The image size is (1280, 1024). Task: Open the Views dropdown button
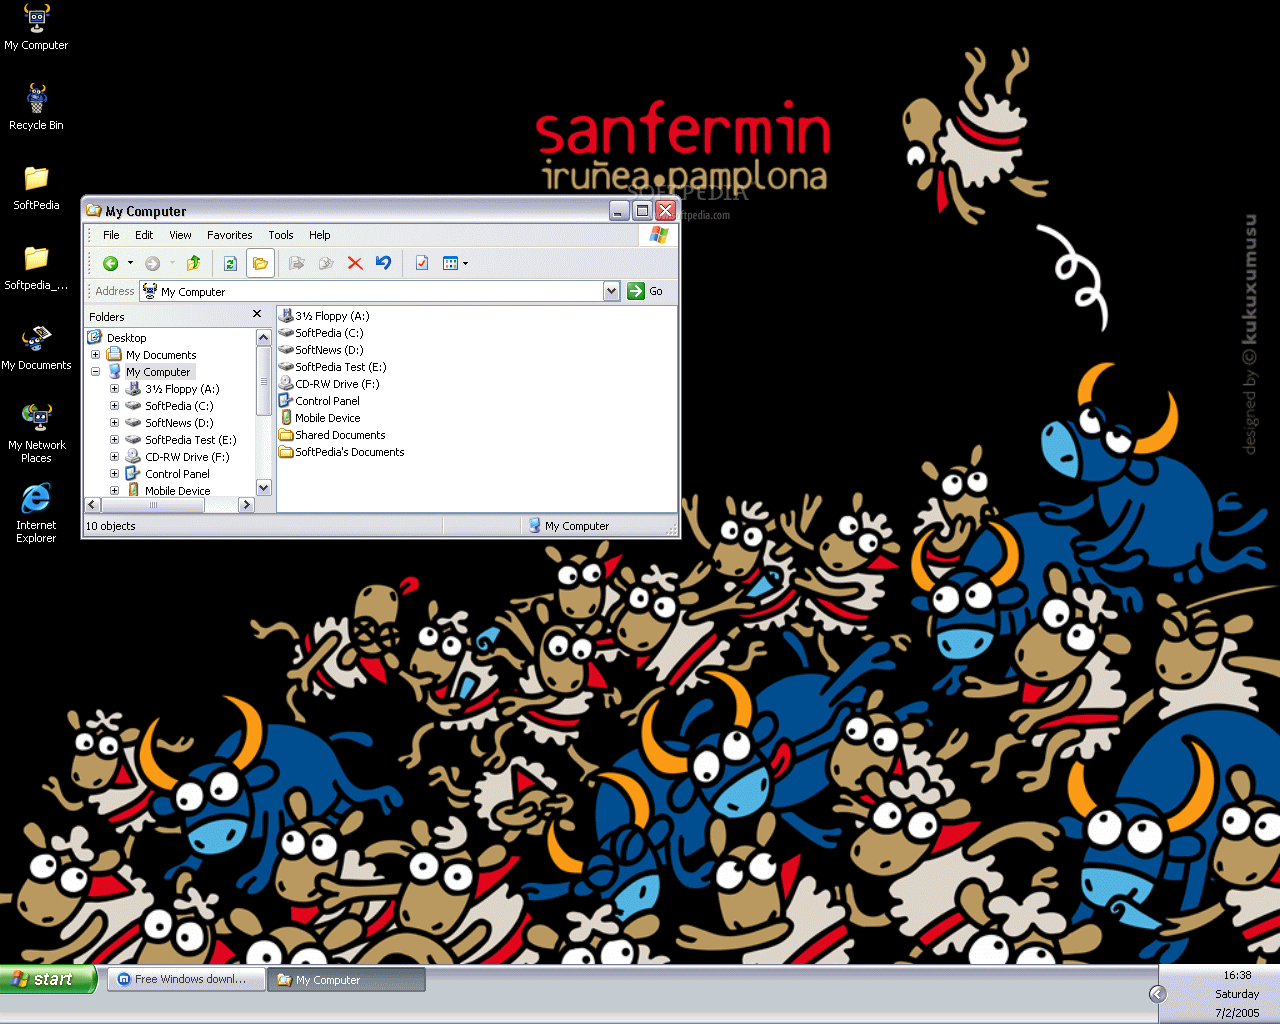[x=455, y=263]
